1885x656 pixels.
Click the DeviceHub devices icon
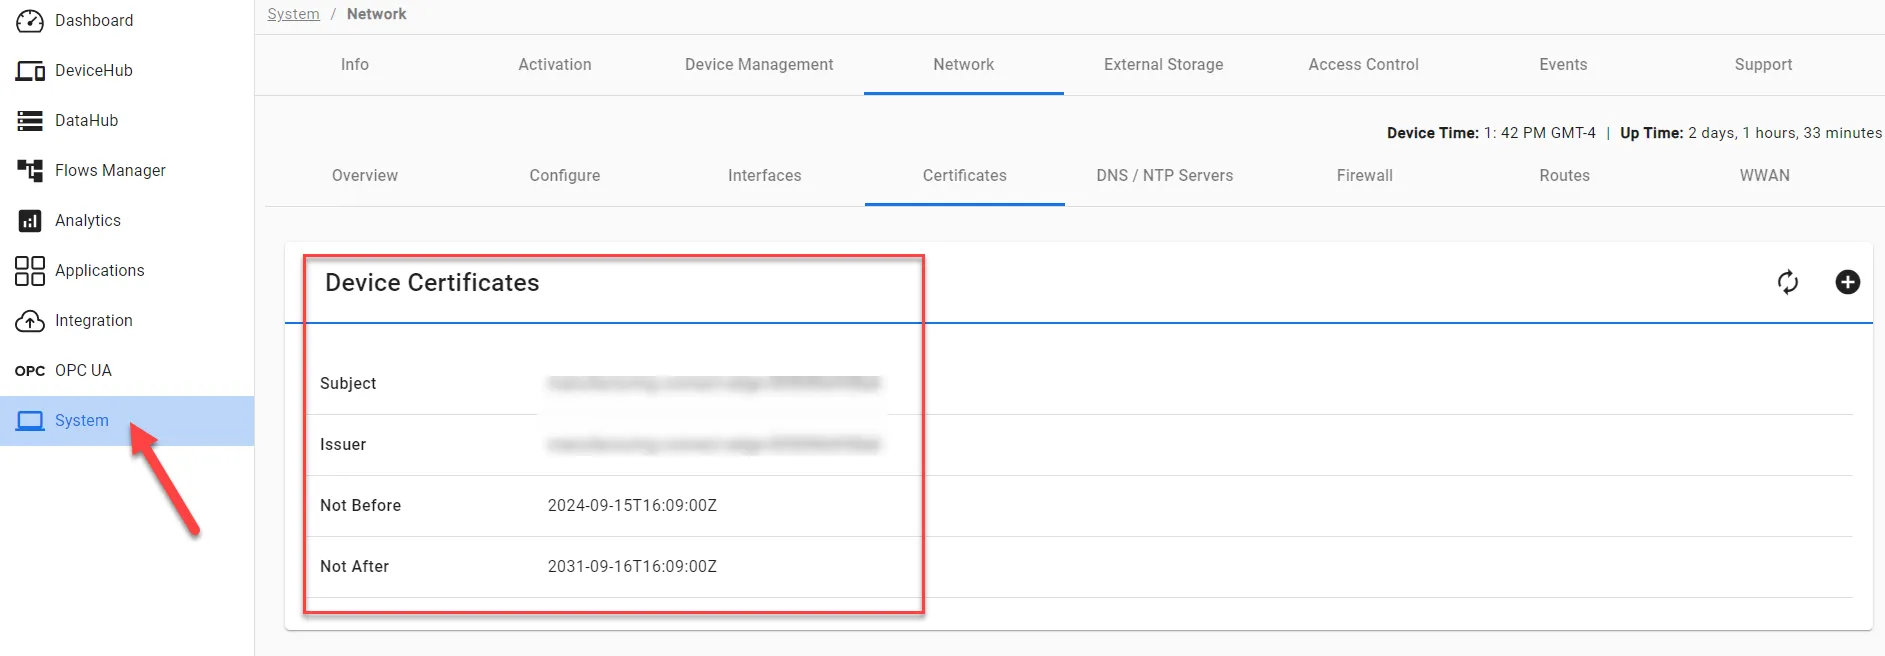(30, 71)
